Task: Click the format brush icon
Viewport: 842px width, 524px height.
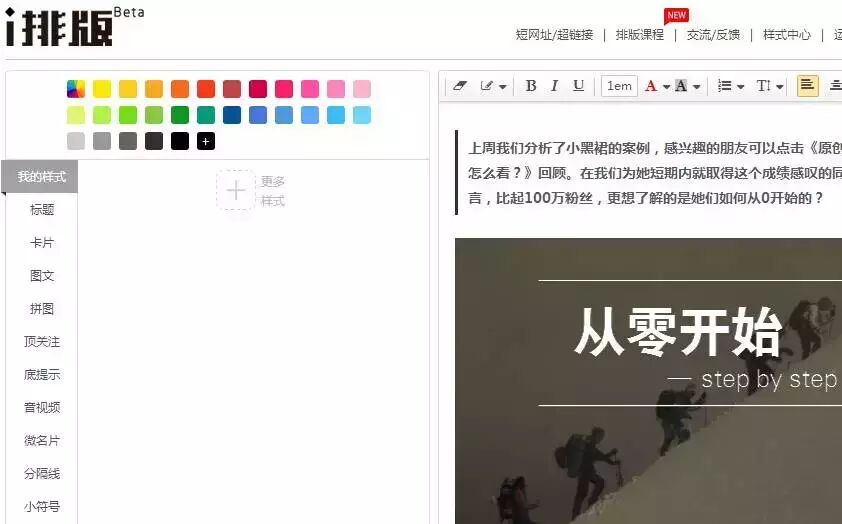Action: pos(487,86)
